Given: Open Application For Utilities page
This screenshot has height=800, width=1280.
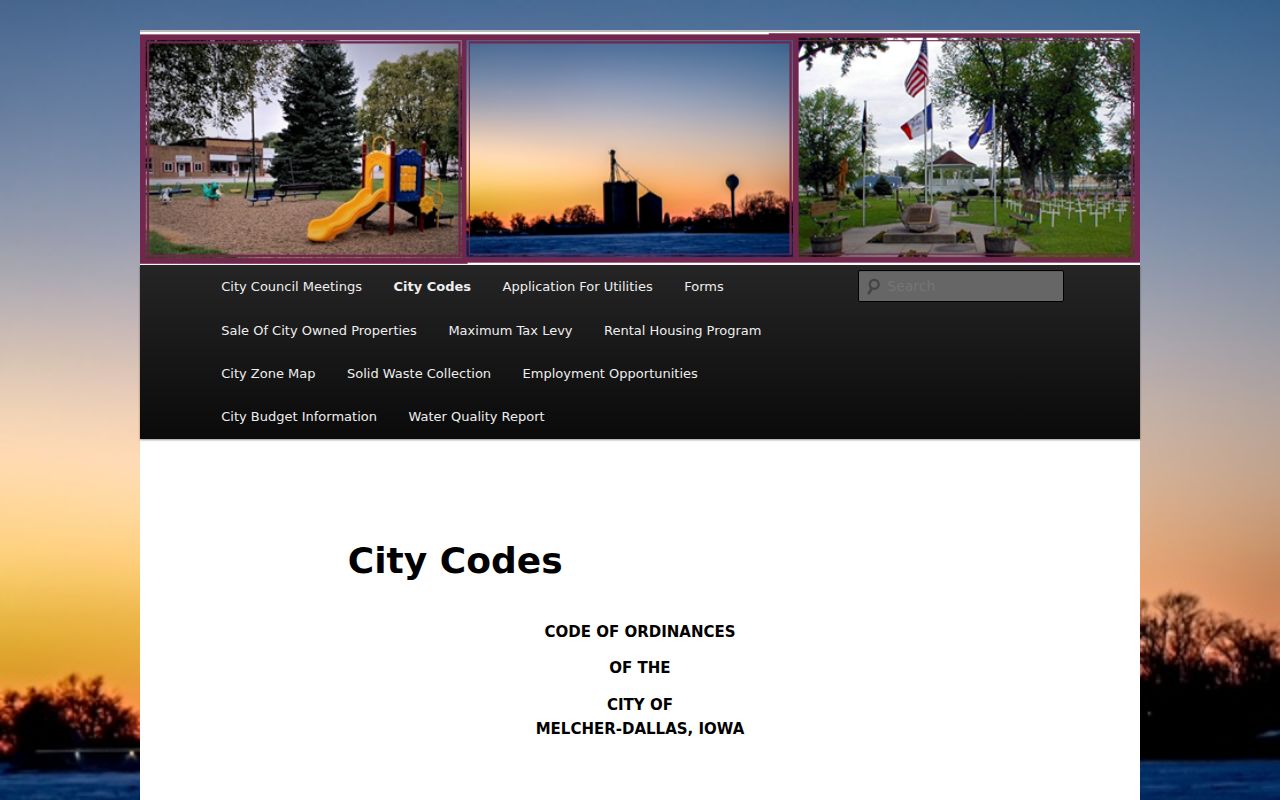Looking at the screenshot, I should (577, 286).
